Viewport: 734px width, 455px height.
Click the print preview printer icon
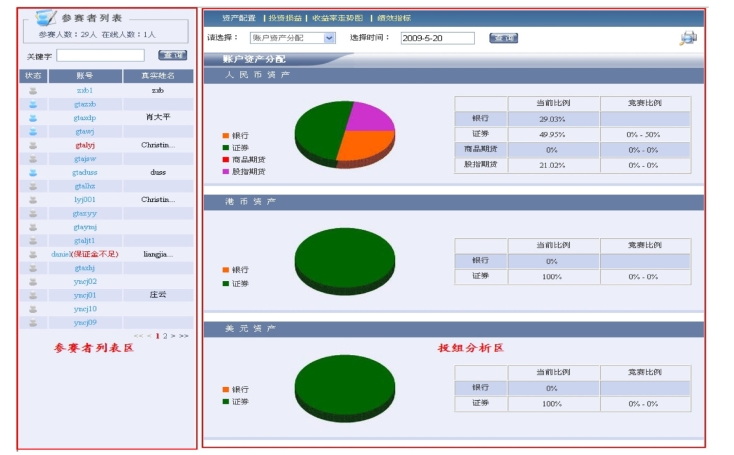tap(688, 37)
